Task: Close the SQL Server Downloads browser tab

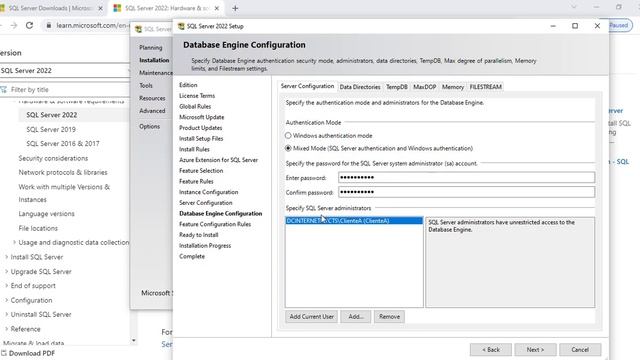Action: point(100,8)
